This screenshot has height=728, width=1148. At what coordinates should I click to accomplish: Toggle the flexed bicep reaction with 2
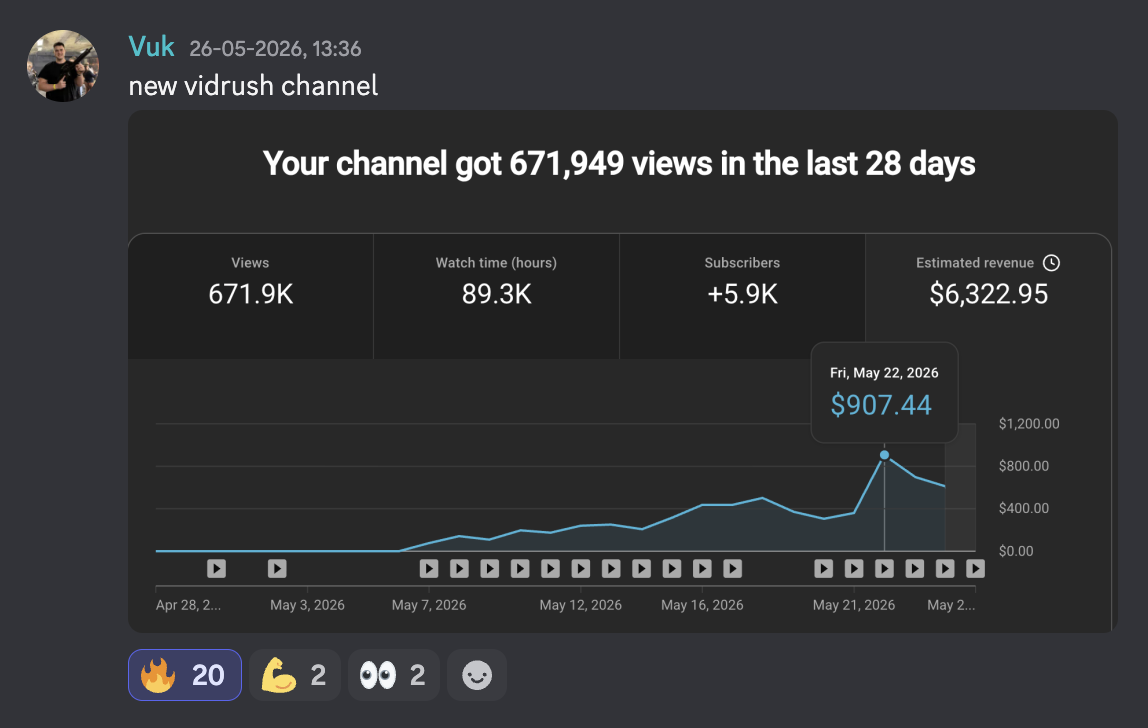294,675
